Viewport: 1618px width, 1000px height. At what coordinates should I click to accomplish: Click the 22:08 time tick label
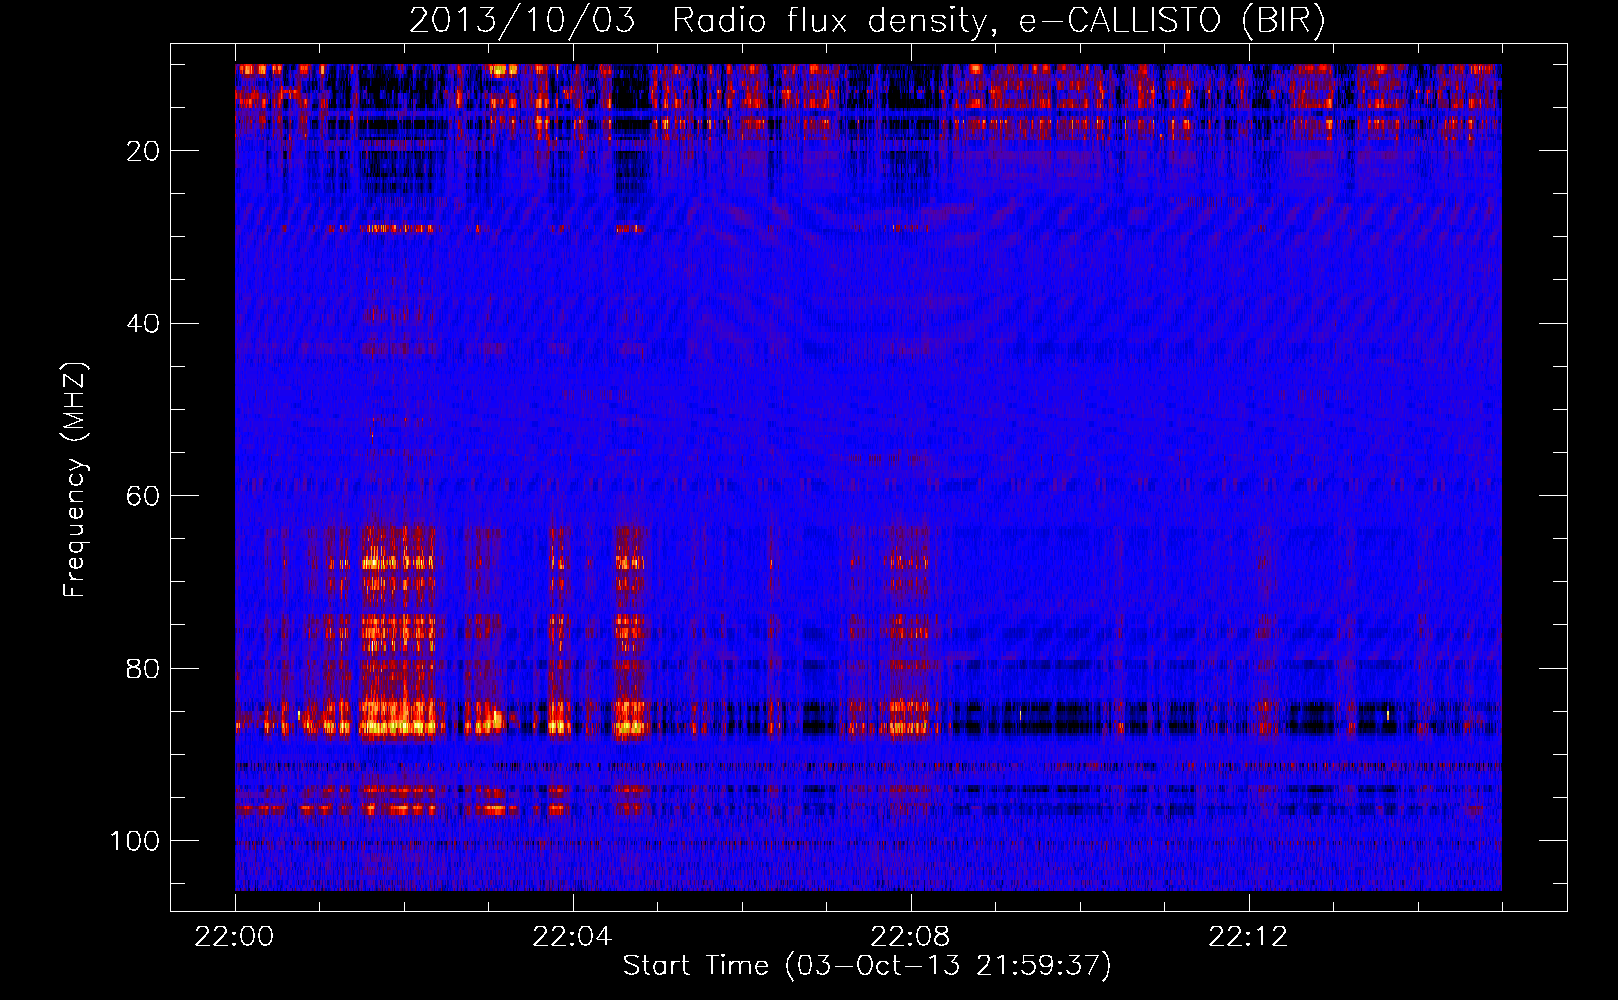[x=910, y=937]
